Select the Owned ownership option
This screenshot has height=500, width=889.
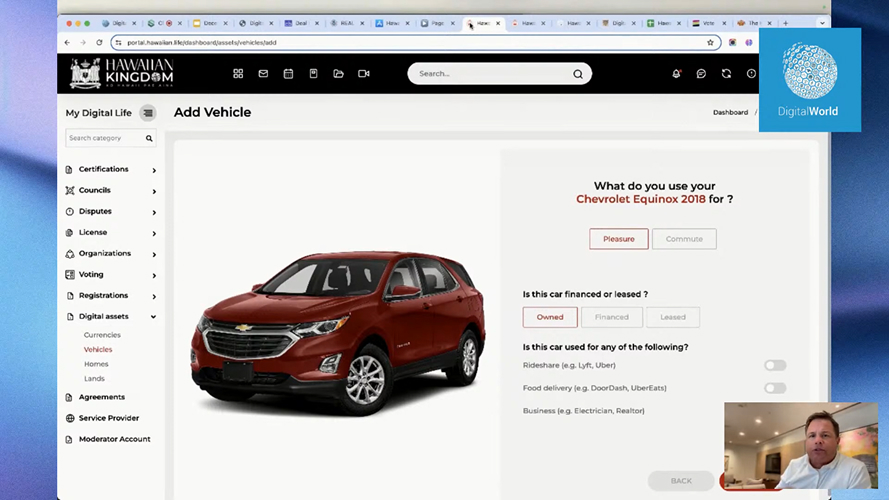[550, 317]
